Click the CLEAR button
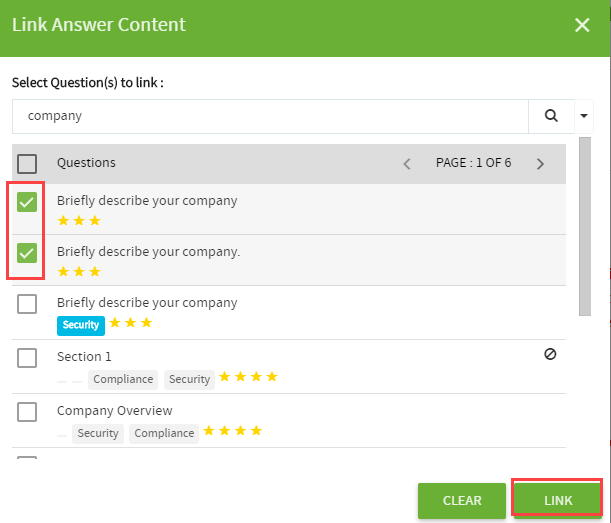This screenshot has height=523, width=611. (462, 500)
